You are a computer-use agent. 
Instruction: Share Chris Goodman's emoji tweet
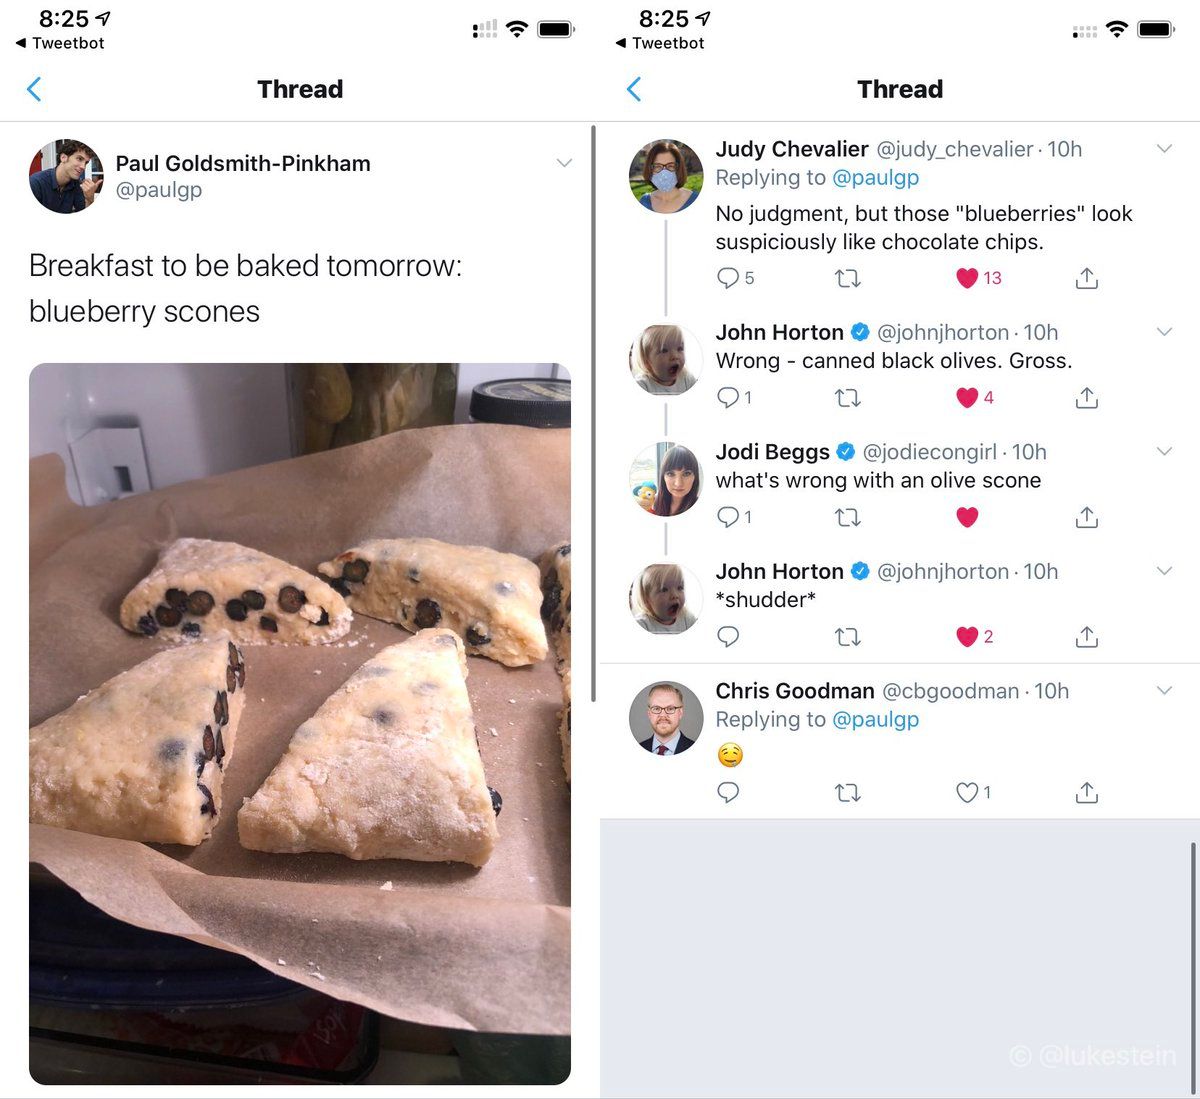[x=1086, y=793]
